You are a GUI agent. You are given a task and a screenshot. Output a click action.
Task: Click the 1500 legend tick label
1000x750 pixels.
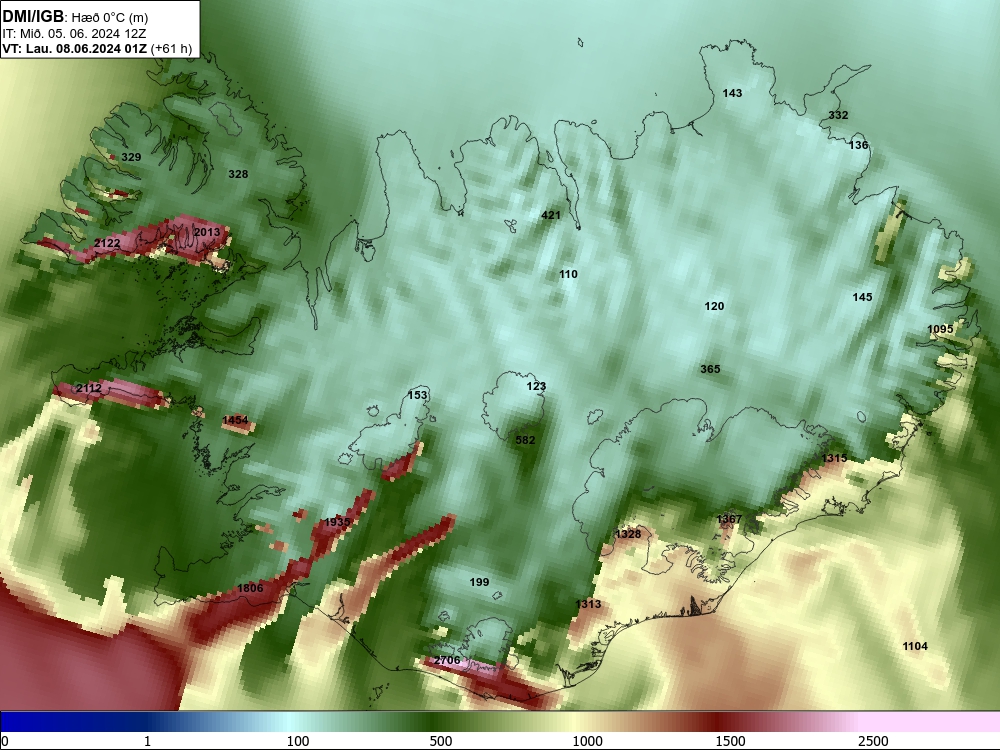tap(730, 741)
